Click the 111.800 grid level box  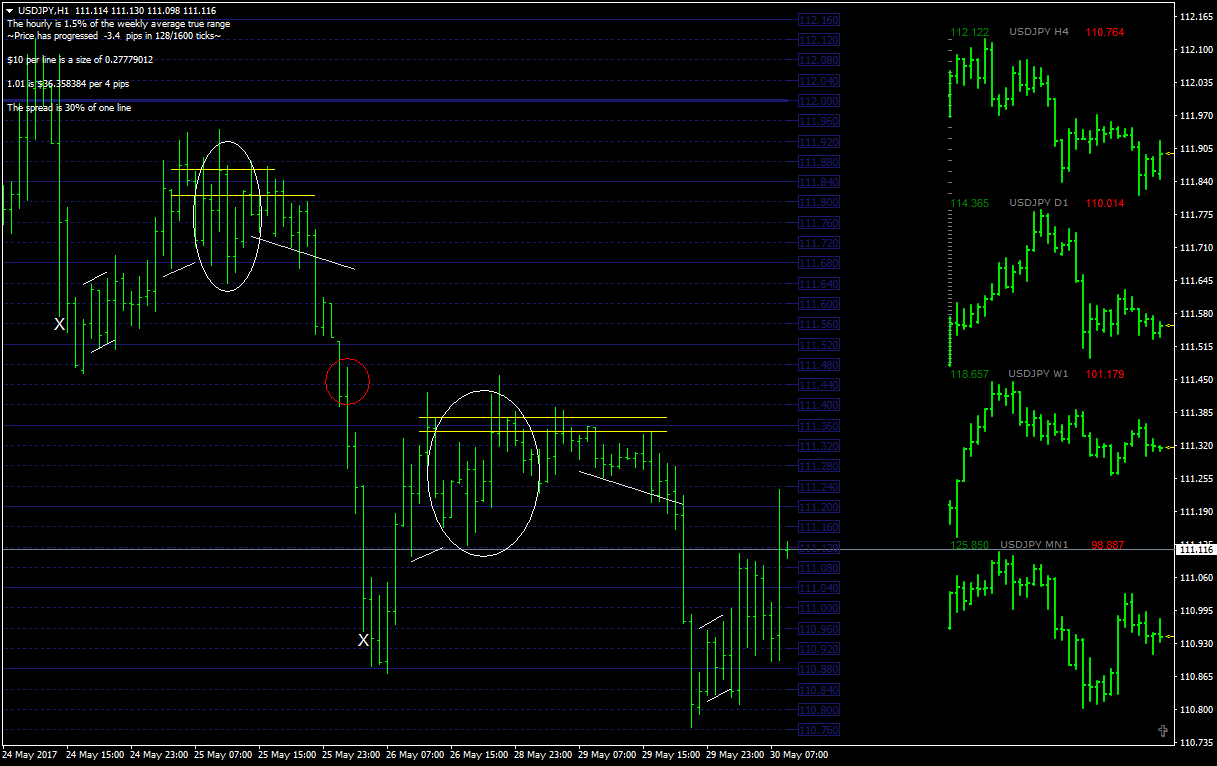[820, 202]
